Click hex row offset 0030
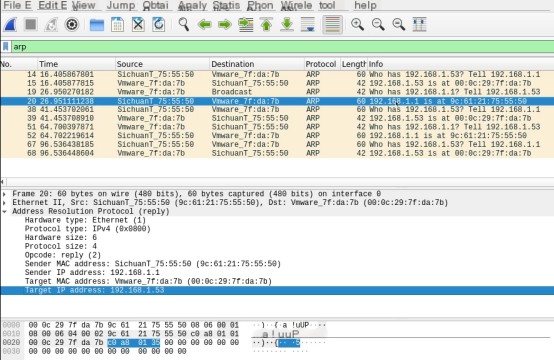The height and width of the screenshot is (360, 554). [x=11, y=351]
